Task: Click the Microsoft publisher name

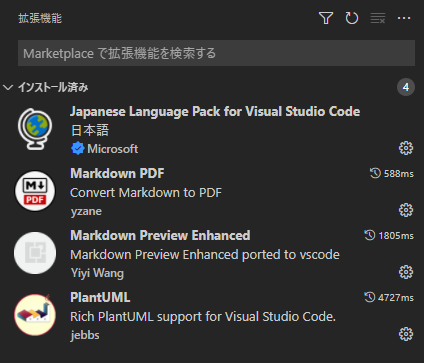Action: pyautogui.click(x=112, y=149)
